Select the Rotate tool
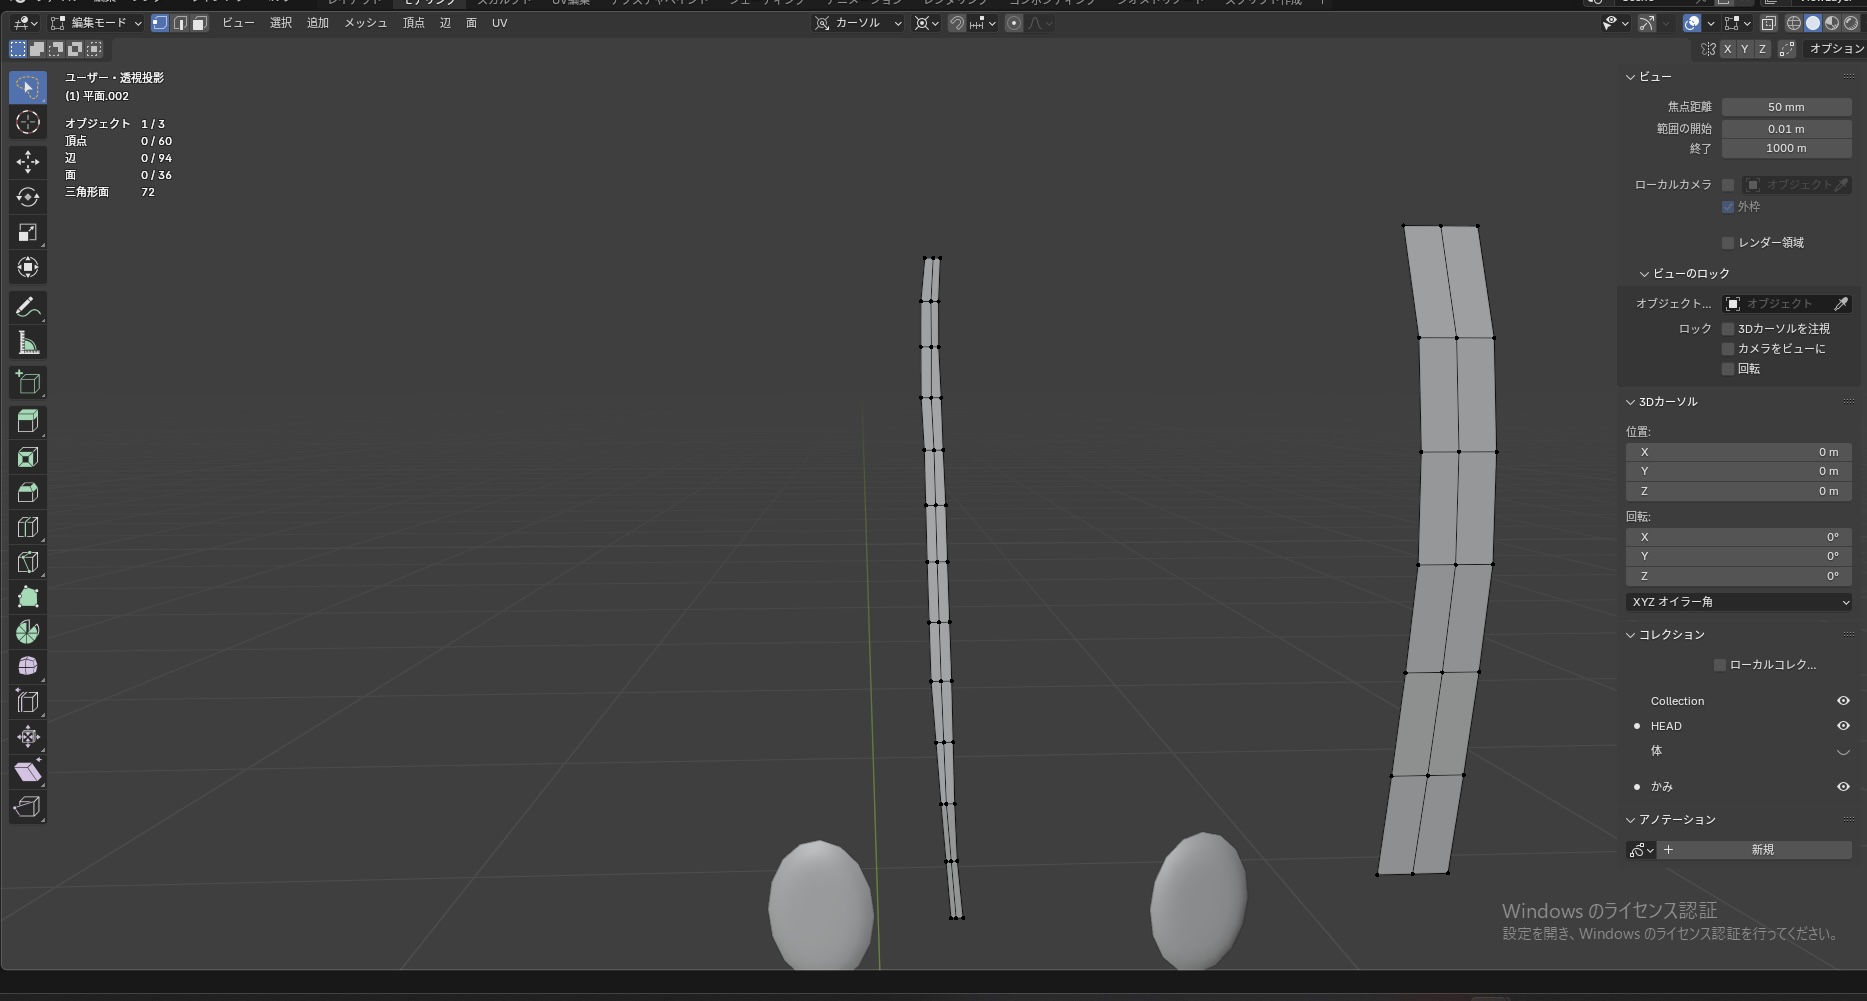Viewport: 1867px width, 1001px height. [28, 197]
